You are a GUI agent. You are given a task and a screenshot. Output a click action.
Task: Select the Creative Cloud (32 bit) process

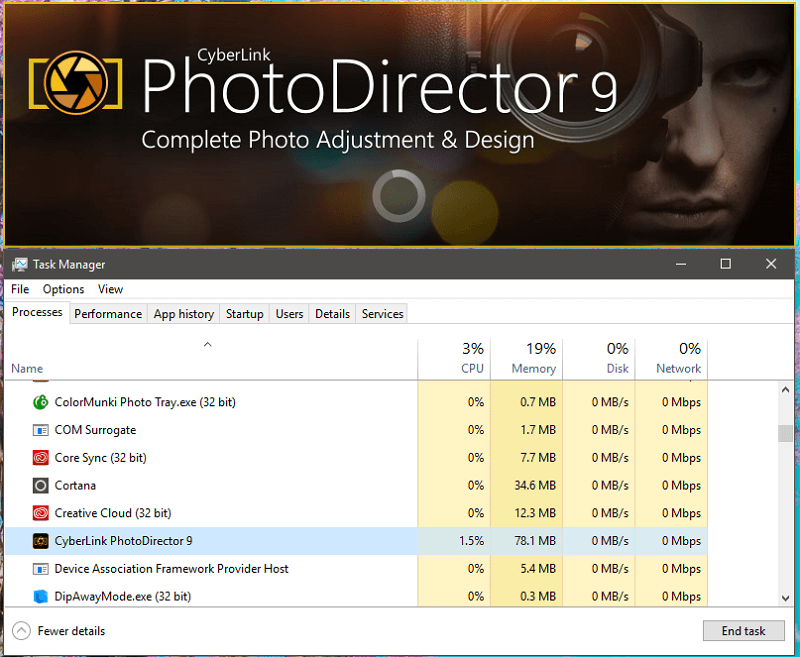[356, 513]
